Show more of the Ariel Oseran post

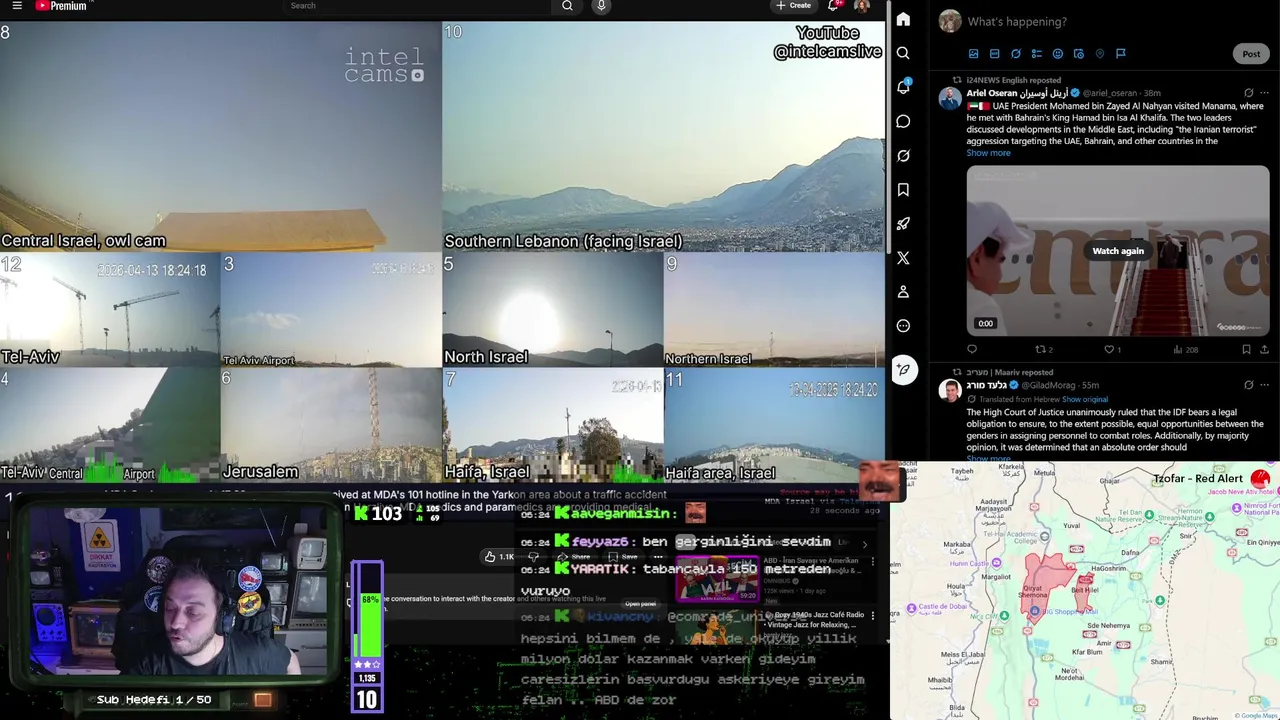click(x=988, y=153)
